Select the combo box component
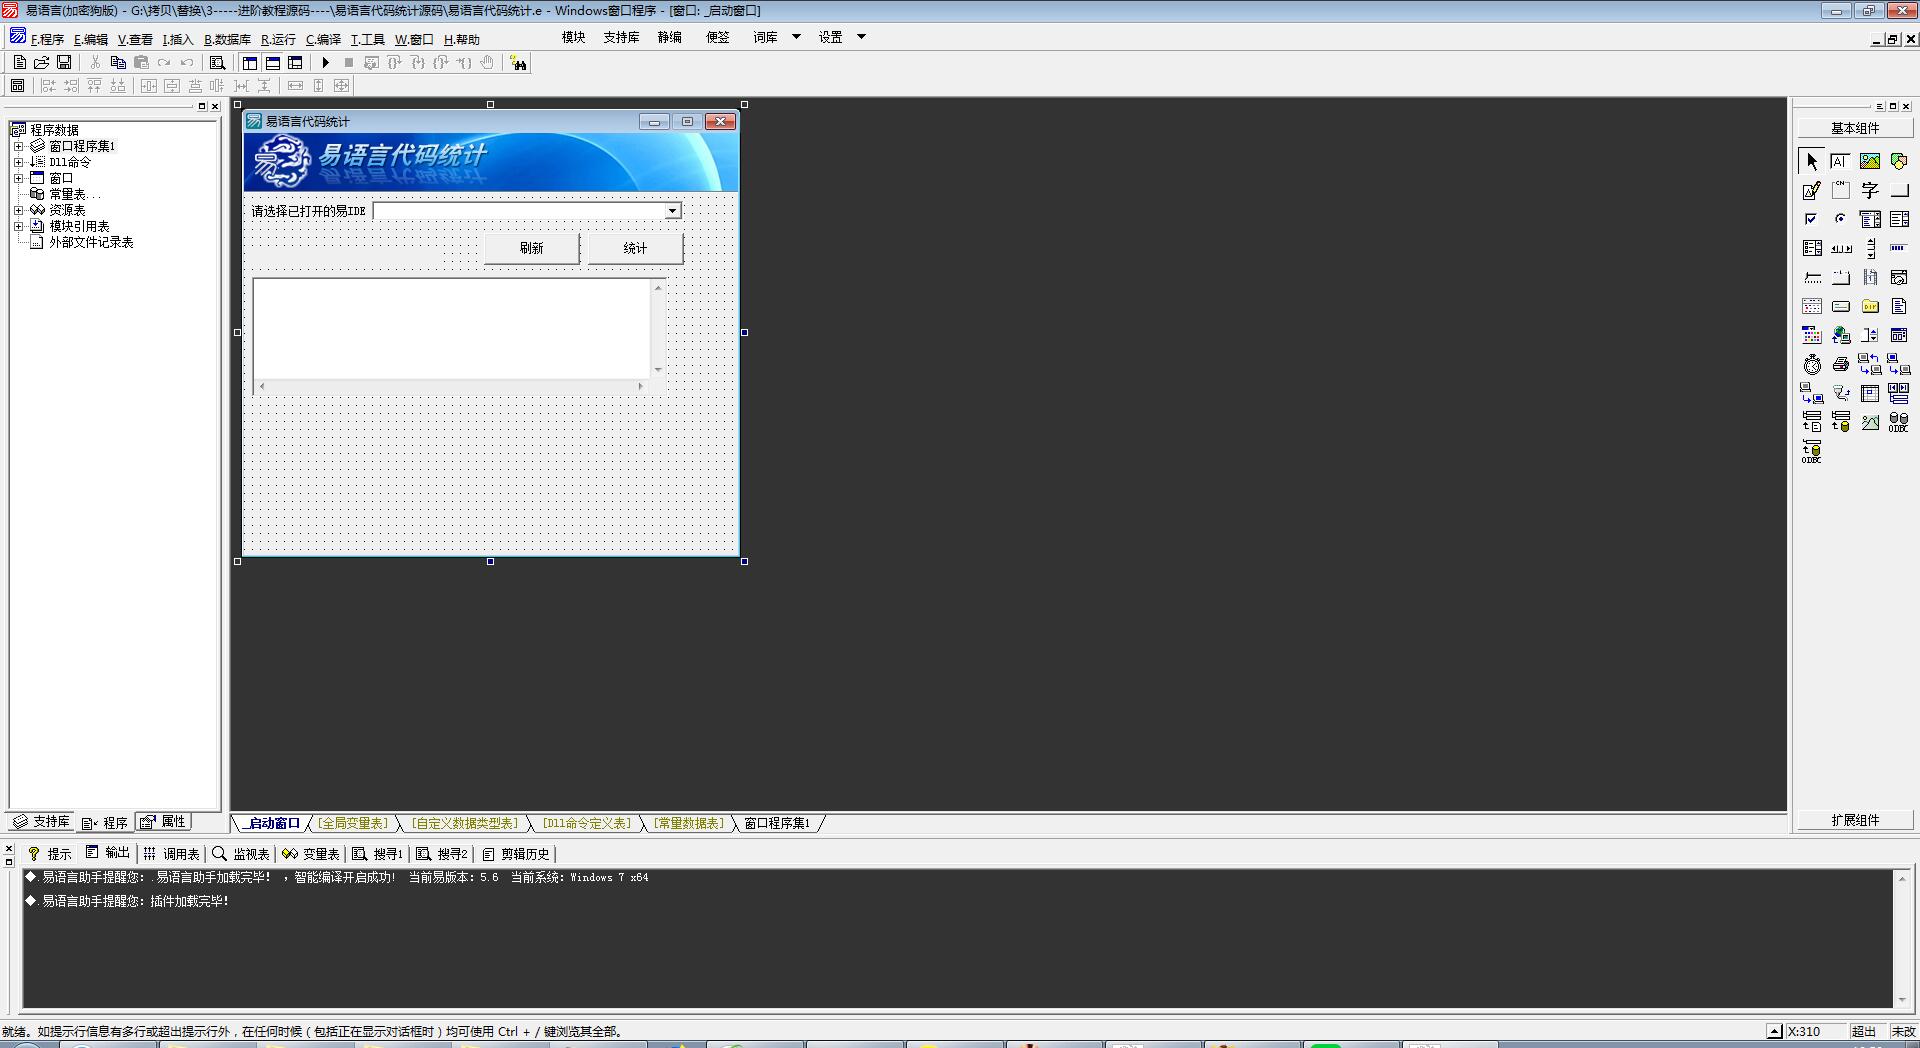This screenshot has height=1048, width=1920. pos(1870,219)
